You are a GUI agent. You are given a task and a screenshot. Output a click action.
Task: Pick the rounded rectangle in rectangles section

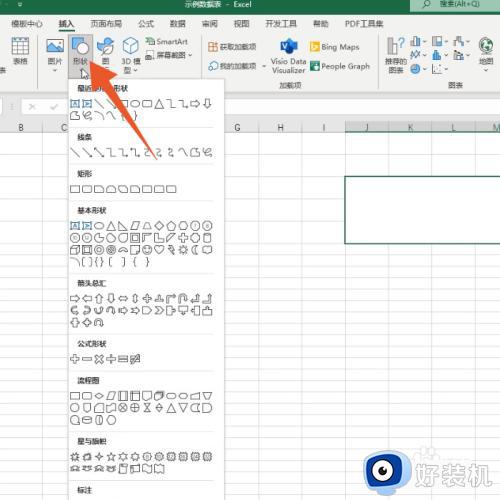[x=87, y=189]
